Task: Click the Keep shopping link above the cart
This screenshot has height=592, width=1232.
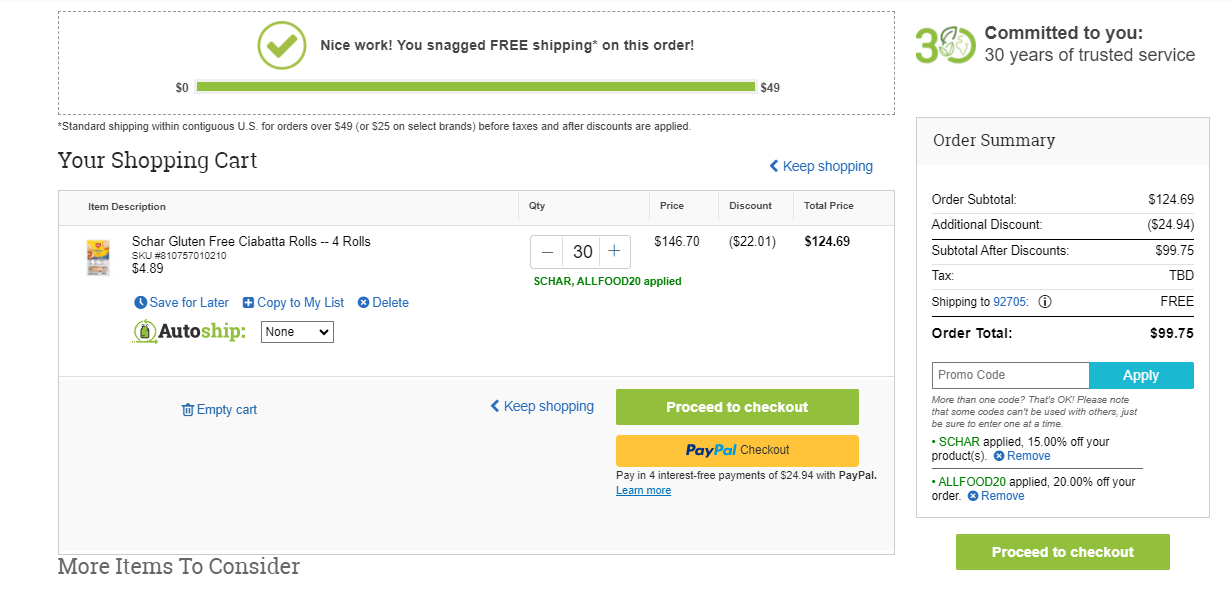Action: pyautogui.click(x=821, y=166)
